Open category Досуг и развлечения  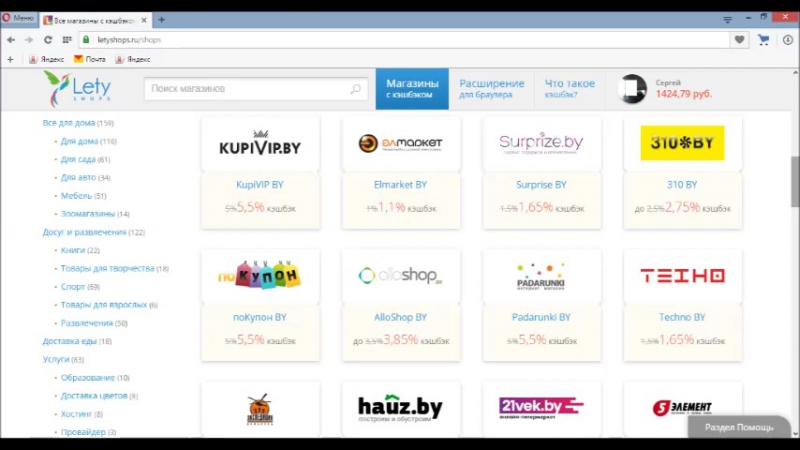click(84, 232)
